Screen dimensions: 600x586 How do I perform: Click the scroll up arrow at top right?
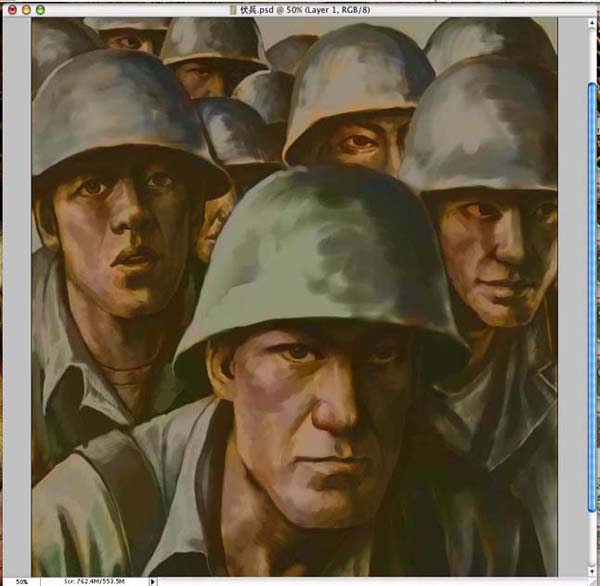(x=592, y=24)
